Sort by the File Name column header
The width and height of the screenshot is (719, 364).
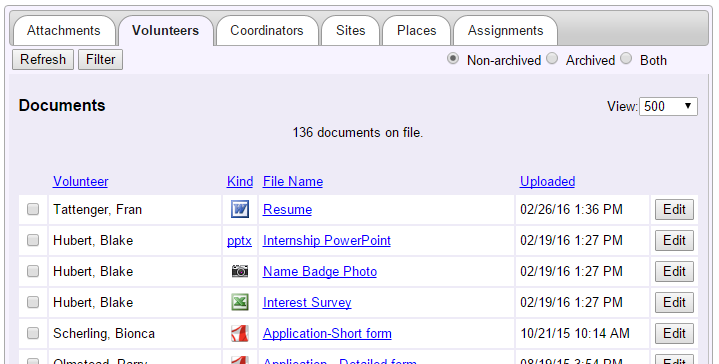coord(293,182)
